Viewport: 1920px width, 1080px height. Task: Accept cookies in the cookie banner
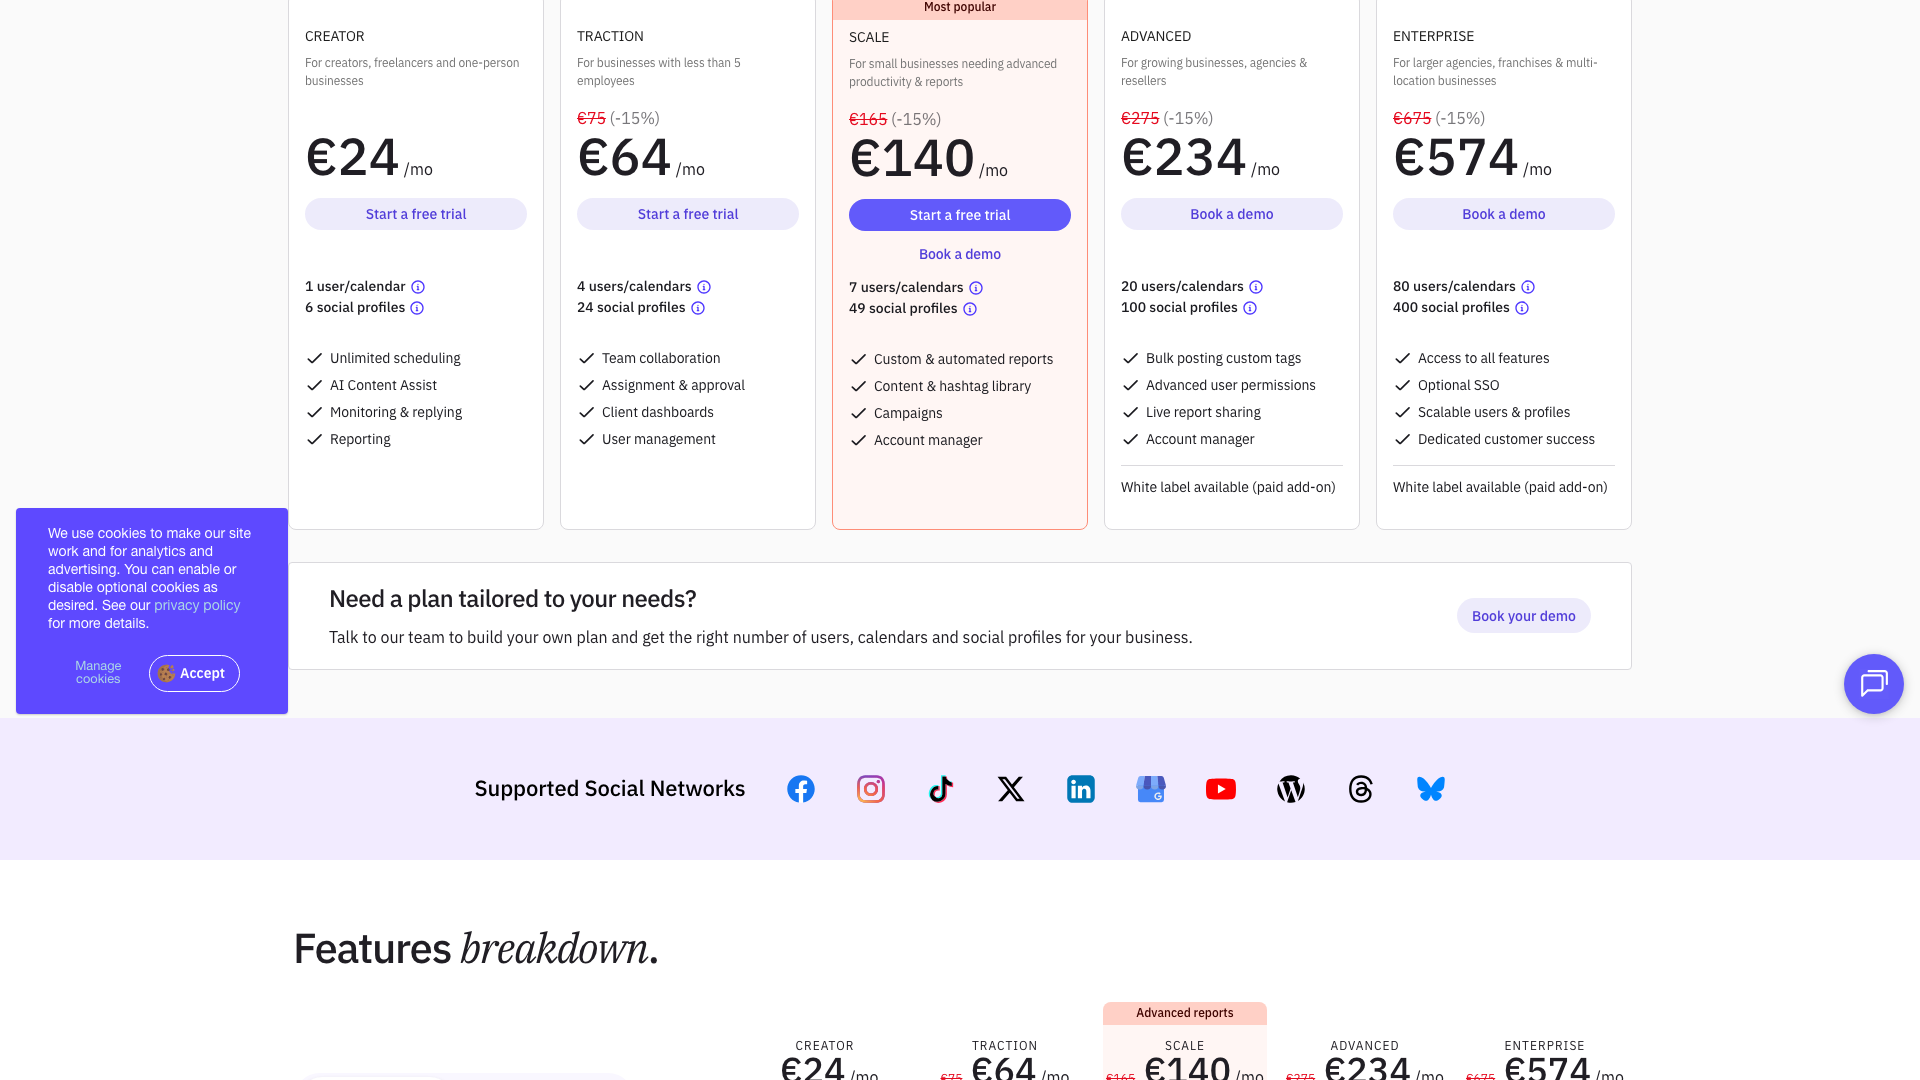193,673
